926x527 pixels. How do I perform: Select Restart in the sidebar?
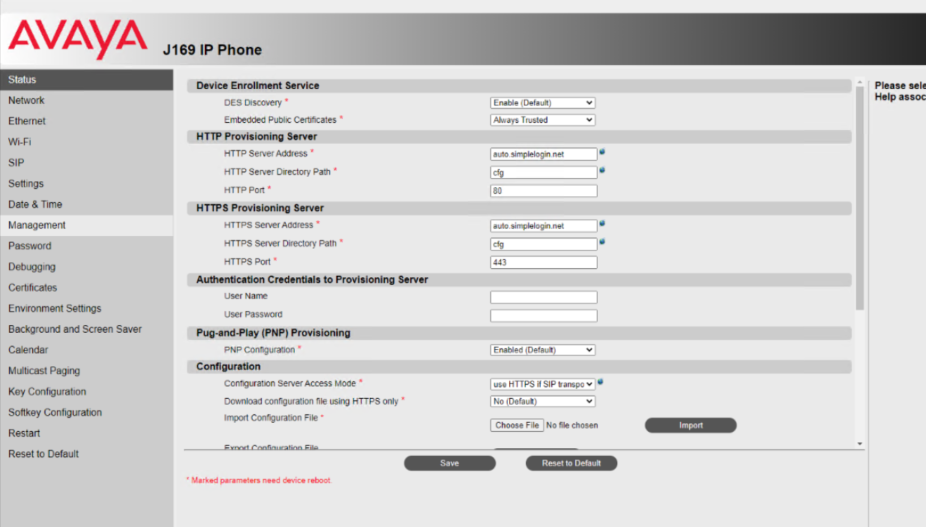tap(87, 433)
